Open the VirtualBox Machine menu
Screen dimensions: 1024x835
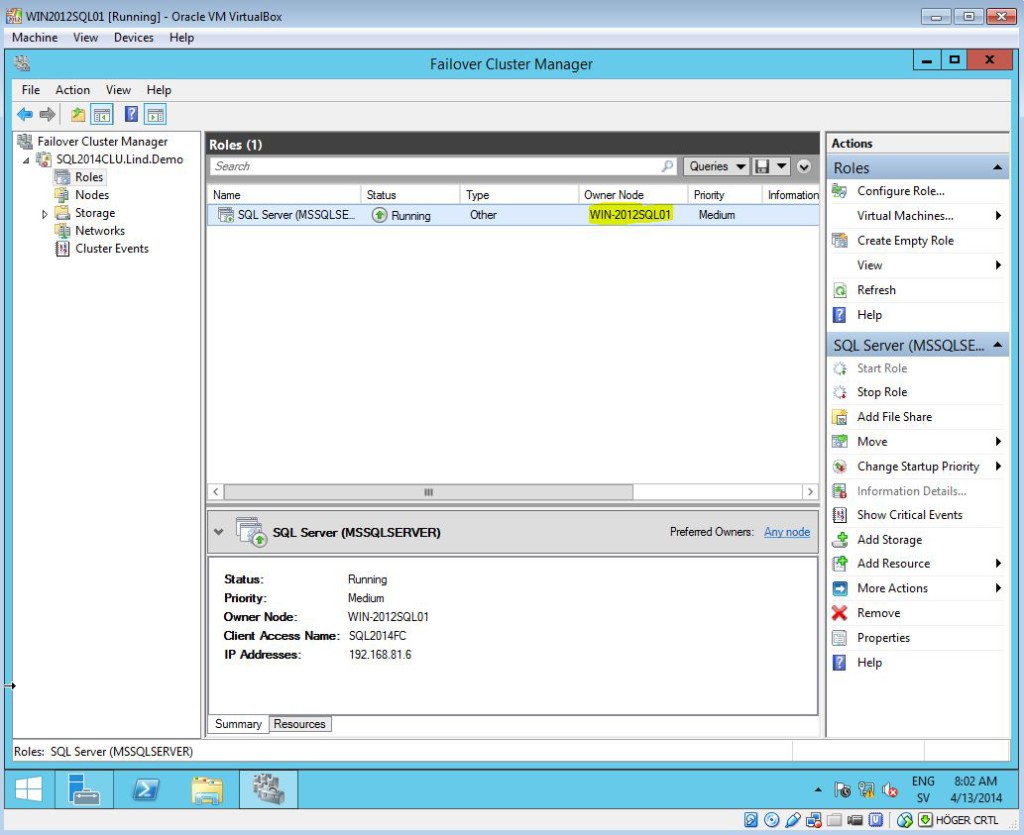click(x=35, y=38)
